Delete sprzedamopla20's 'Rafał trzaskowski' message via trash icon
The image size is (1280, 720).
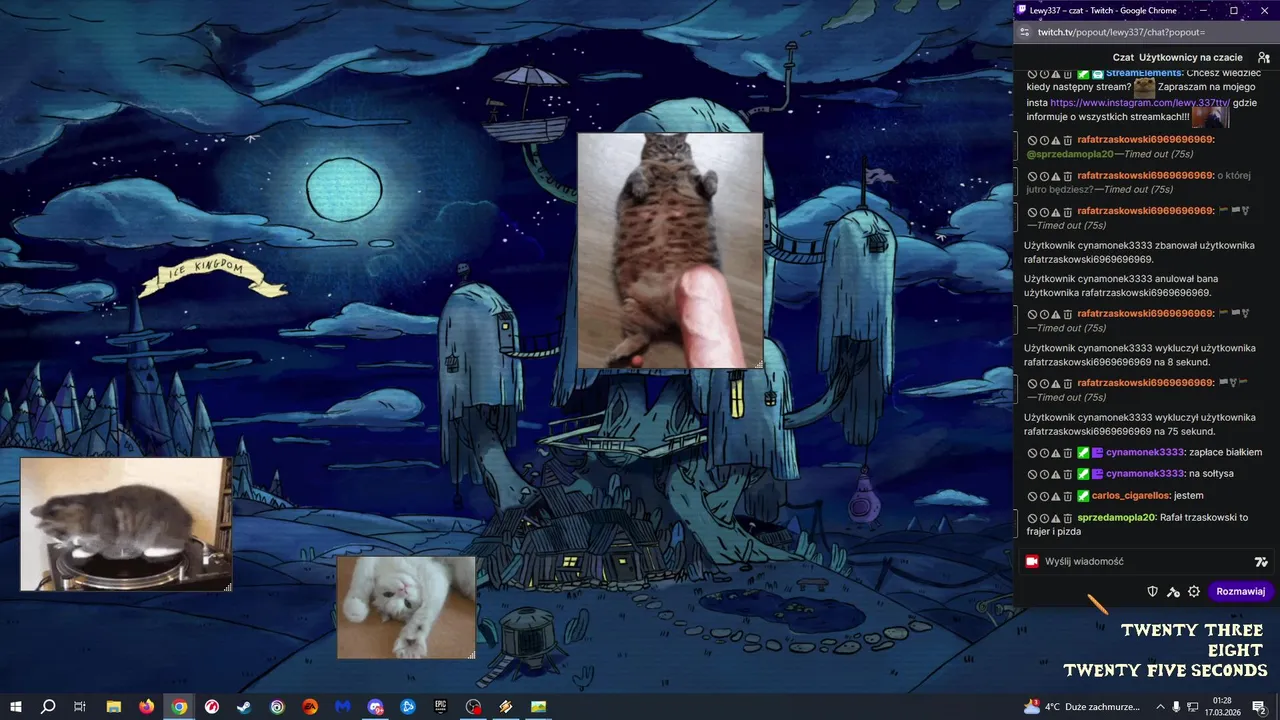[1068, 518]
